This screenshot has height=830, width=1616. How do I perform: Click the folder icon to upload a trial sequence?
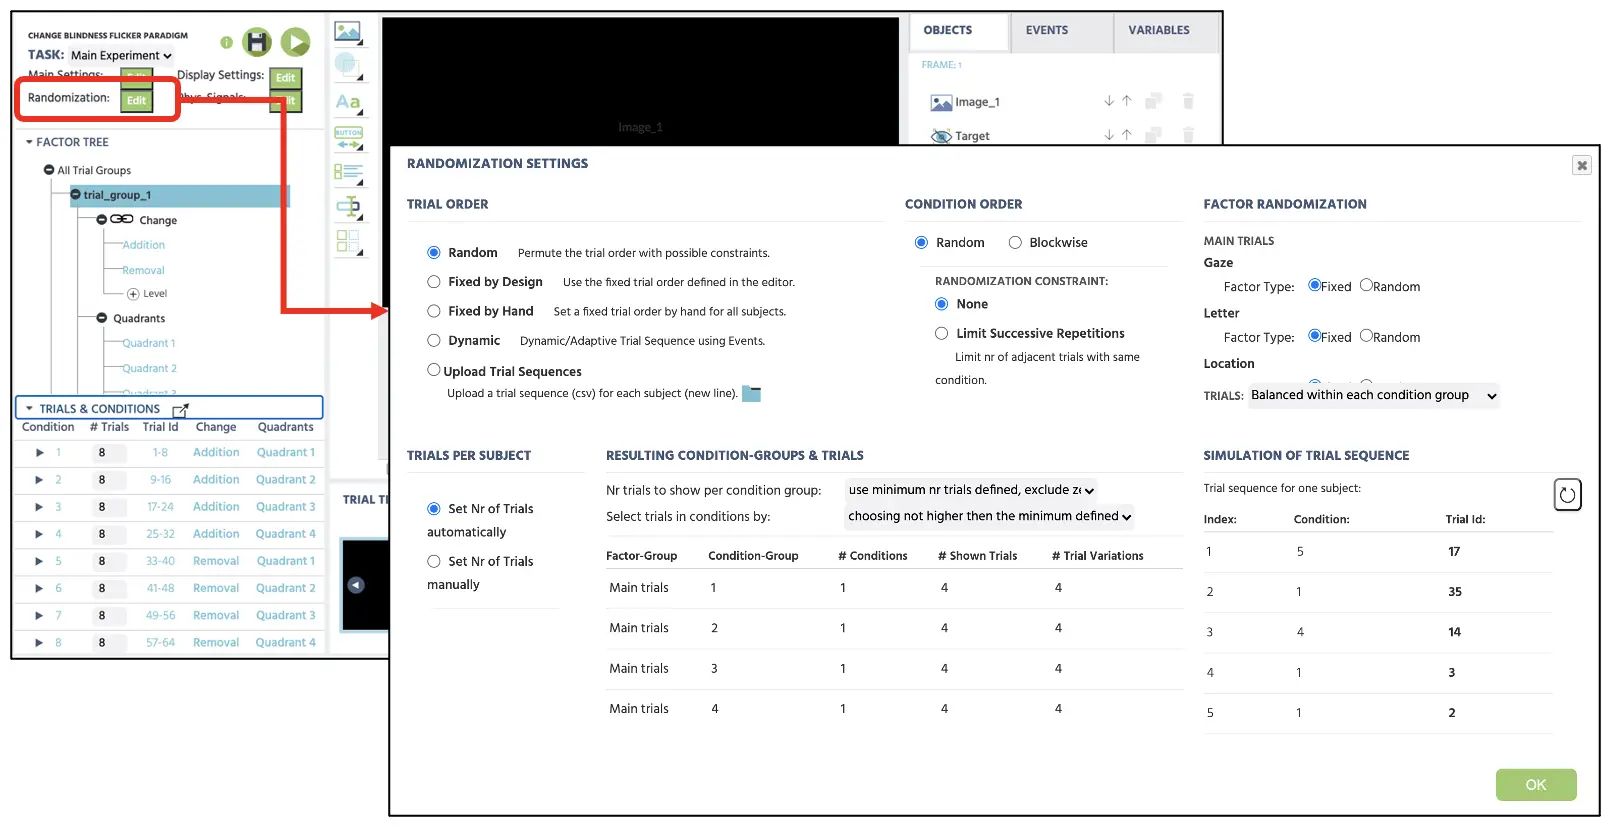[751, 394]
